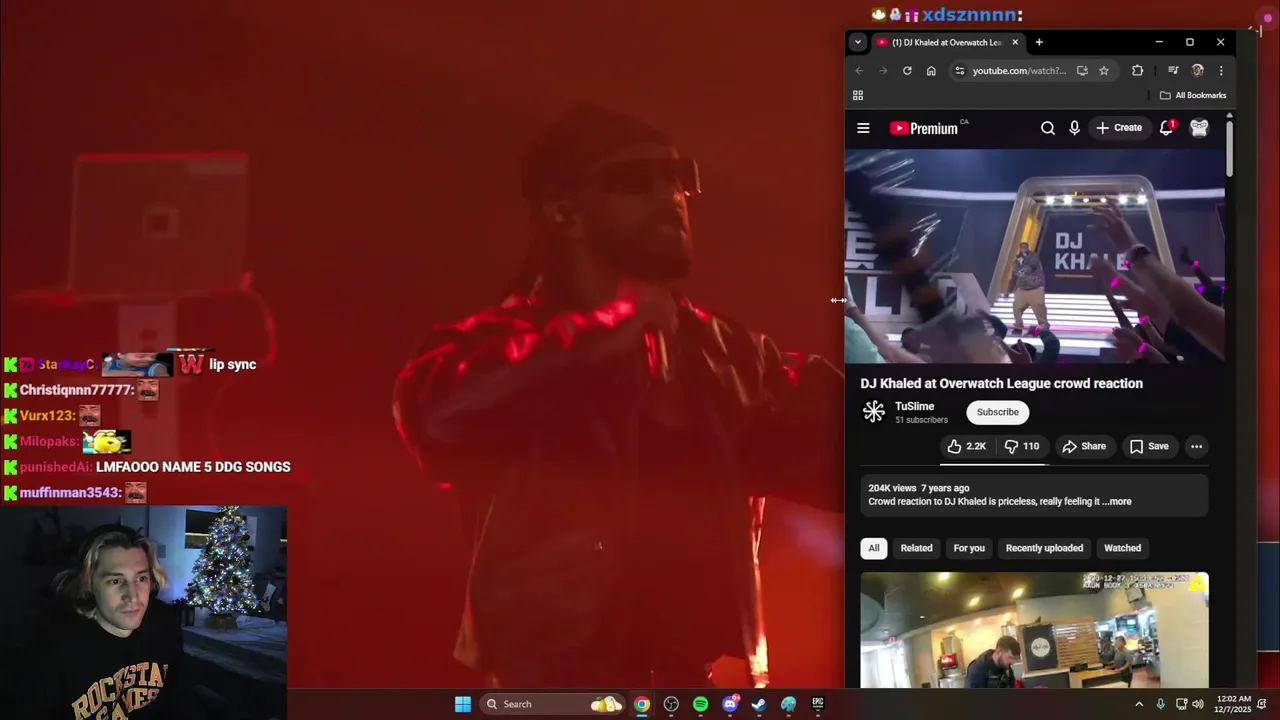This screenshot has height=720, width=1280.
Task: Click the video title text
Action: (1001, 383)
